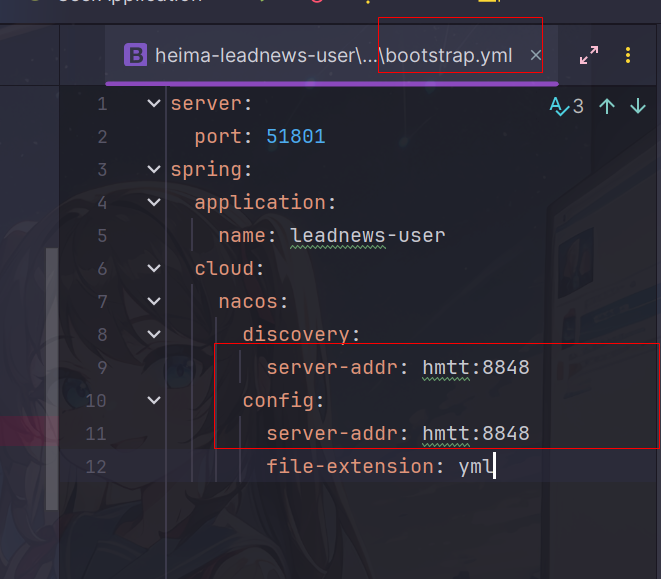
Task: Click the yml value on line 12
Action: click(476, 466)
